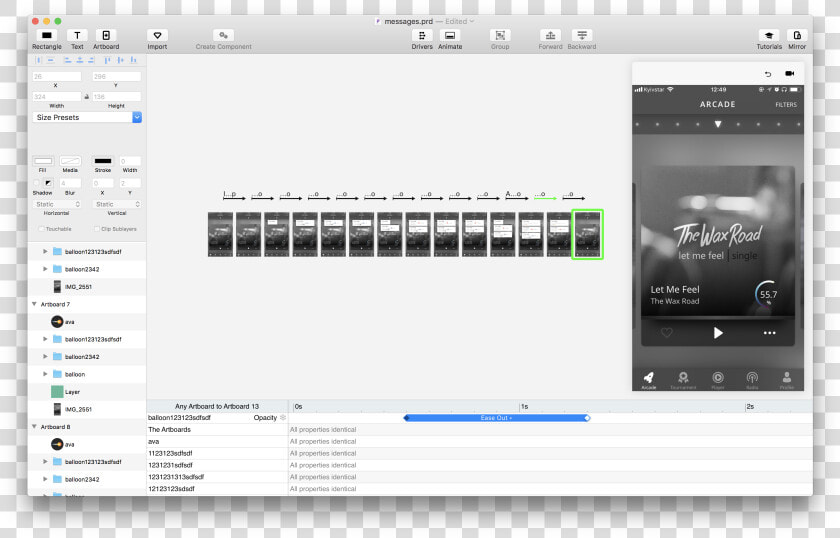Select the green-outlined last artboard thumbnail
Viewport: 840px width, 538px height.
587,234
